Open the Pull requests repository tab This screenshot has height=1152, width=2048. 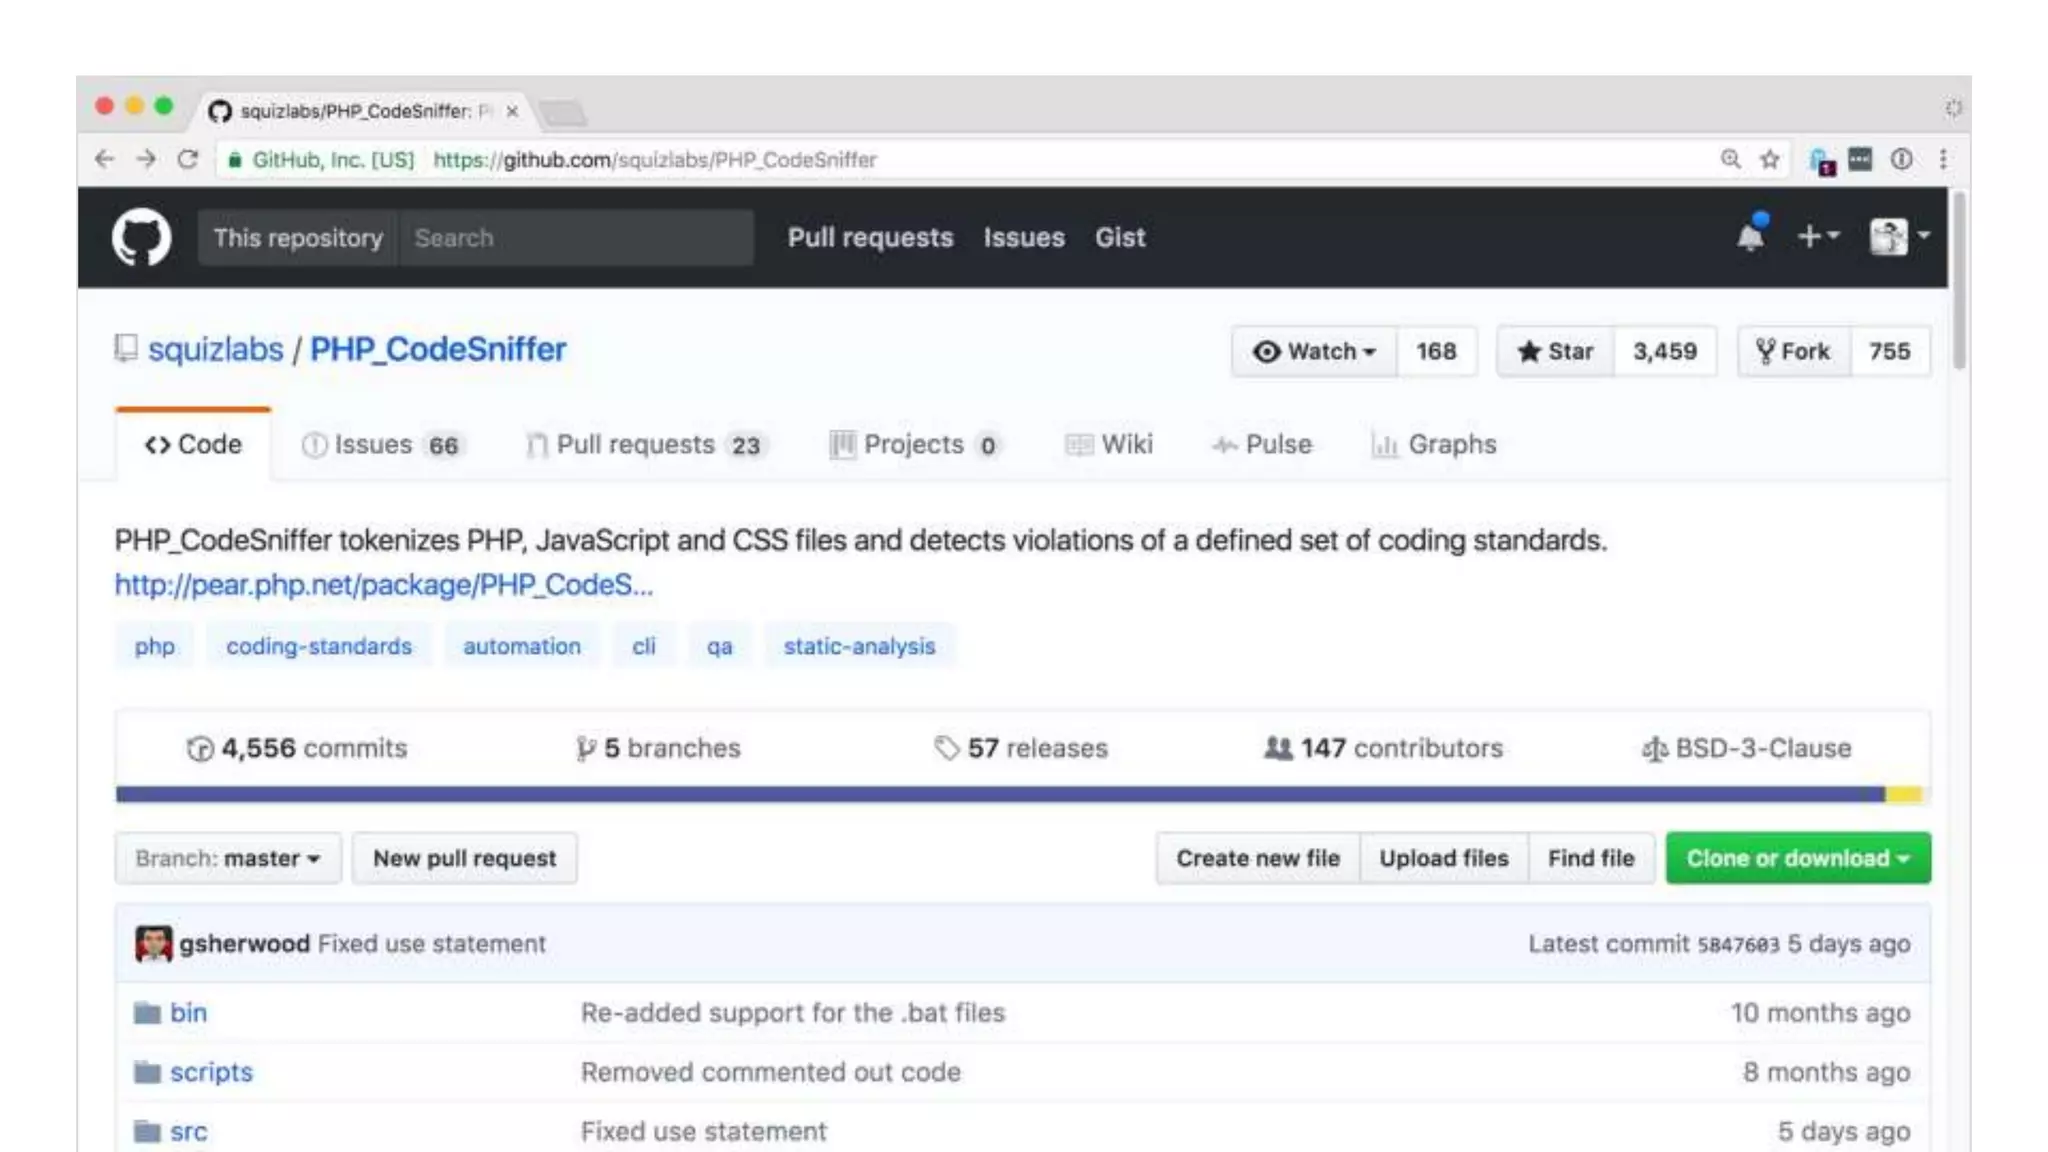coord(643,445)
